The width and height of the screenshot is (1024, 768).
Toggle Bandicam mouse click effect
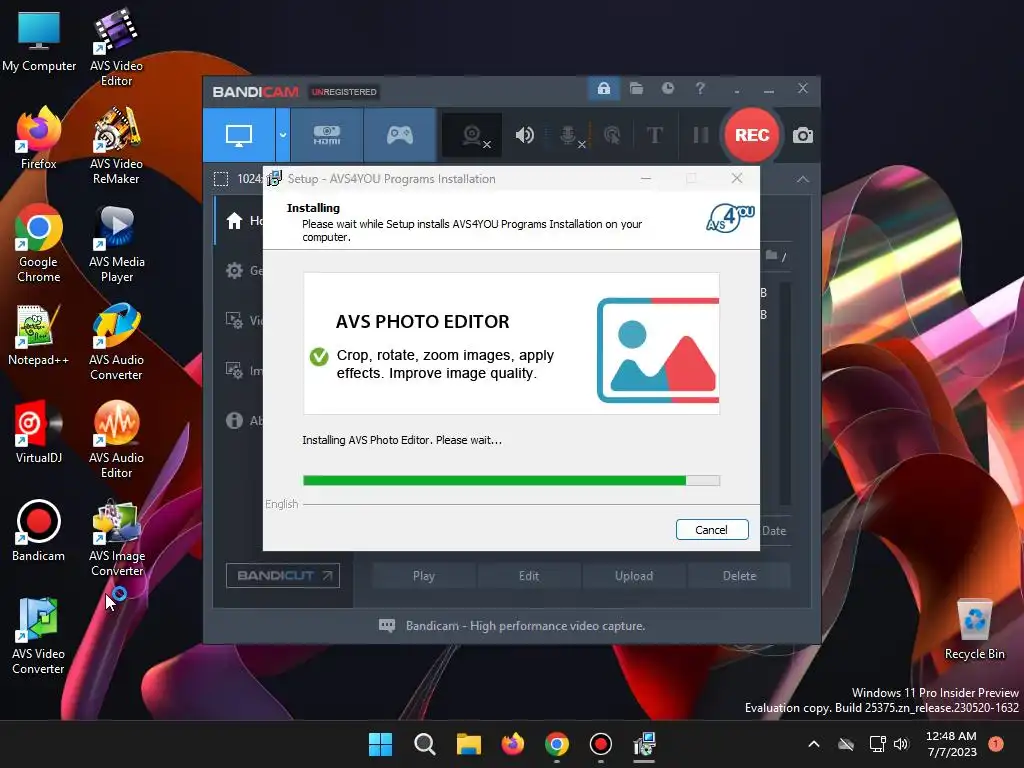click(612, 135)
